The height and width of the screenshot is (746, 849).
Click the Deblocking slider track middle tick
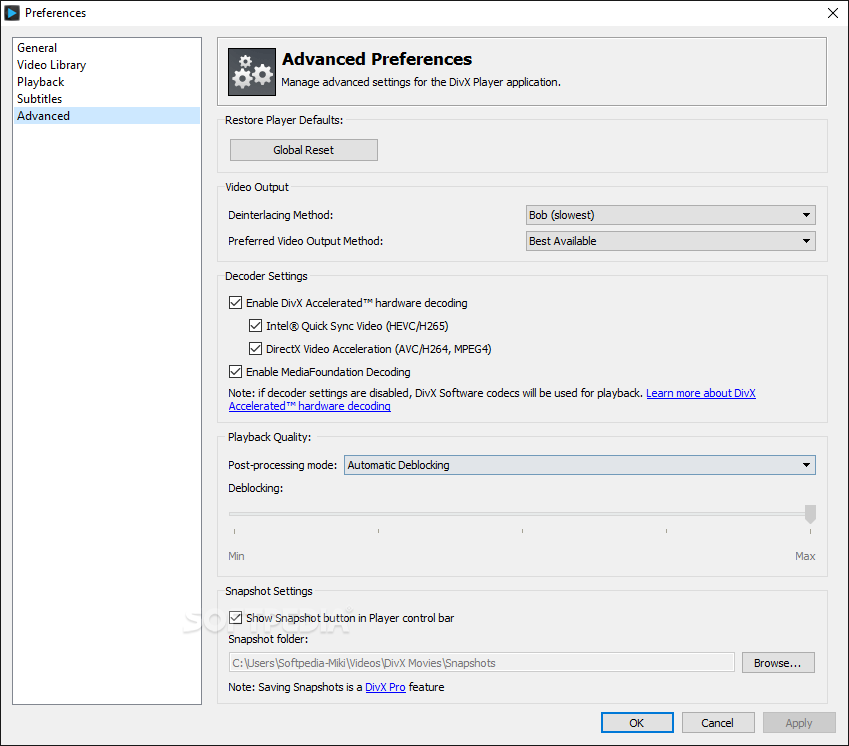[522, 531]
